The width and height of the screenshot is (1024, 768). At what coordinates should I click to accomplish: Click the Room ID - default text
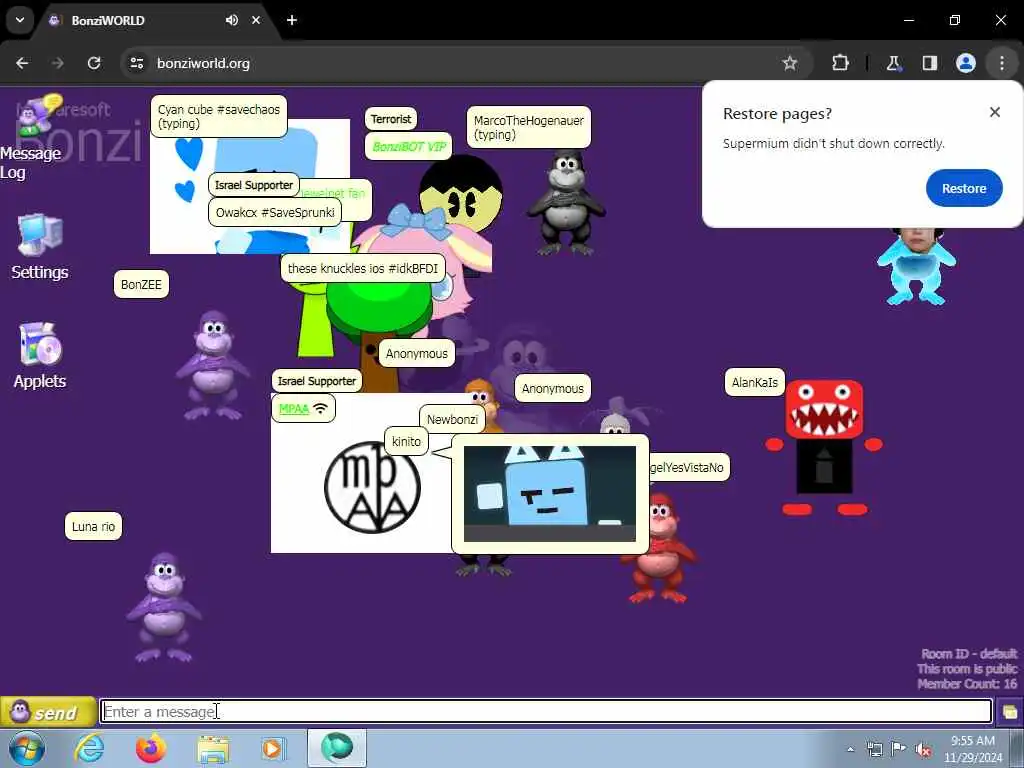tap(968, 654)
